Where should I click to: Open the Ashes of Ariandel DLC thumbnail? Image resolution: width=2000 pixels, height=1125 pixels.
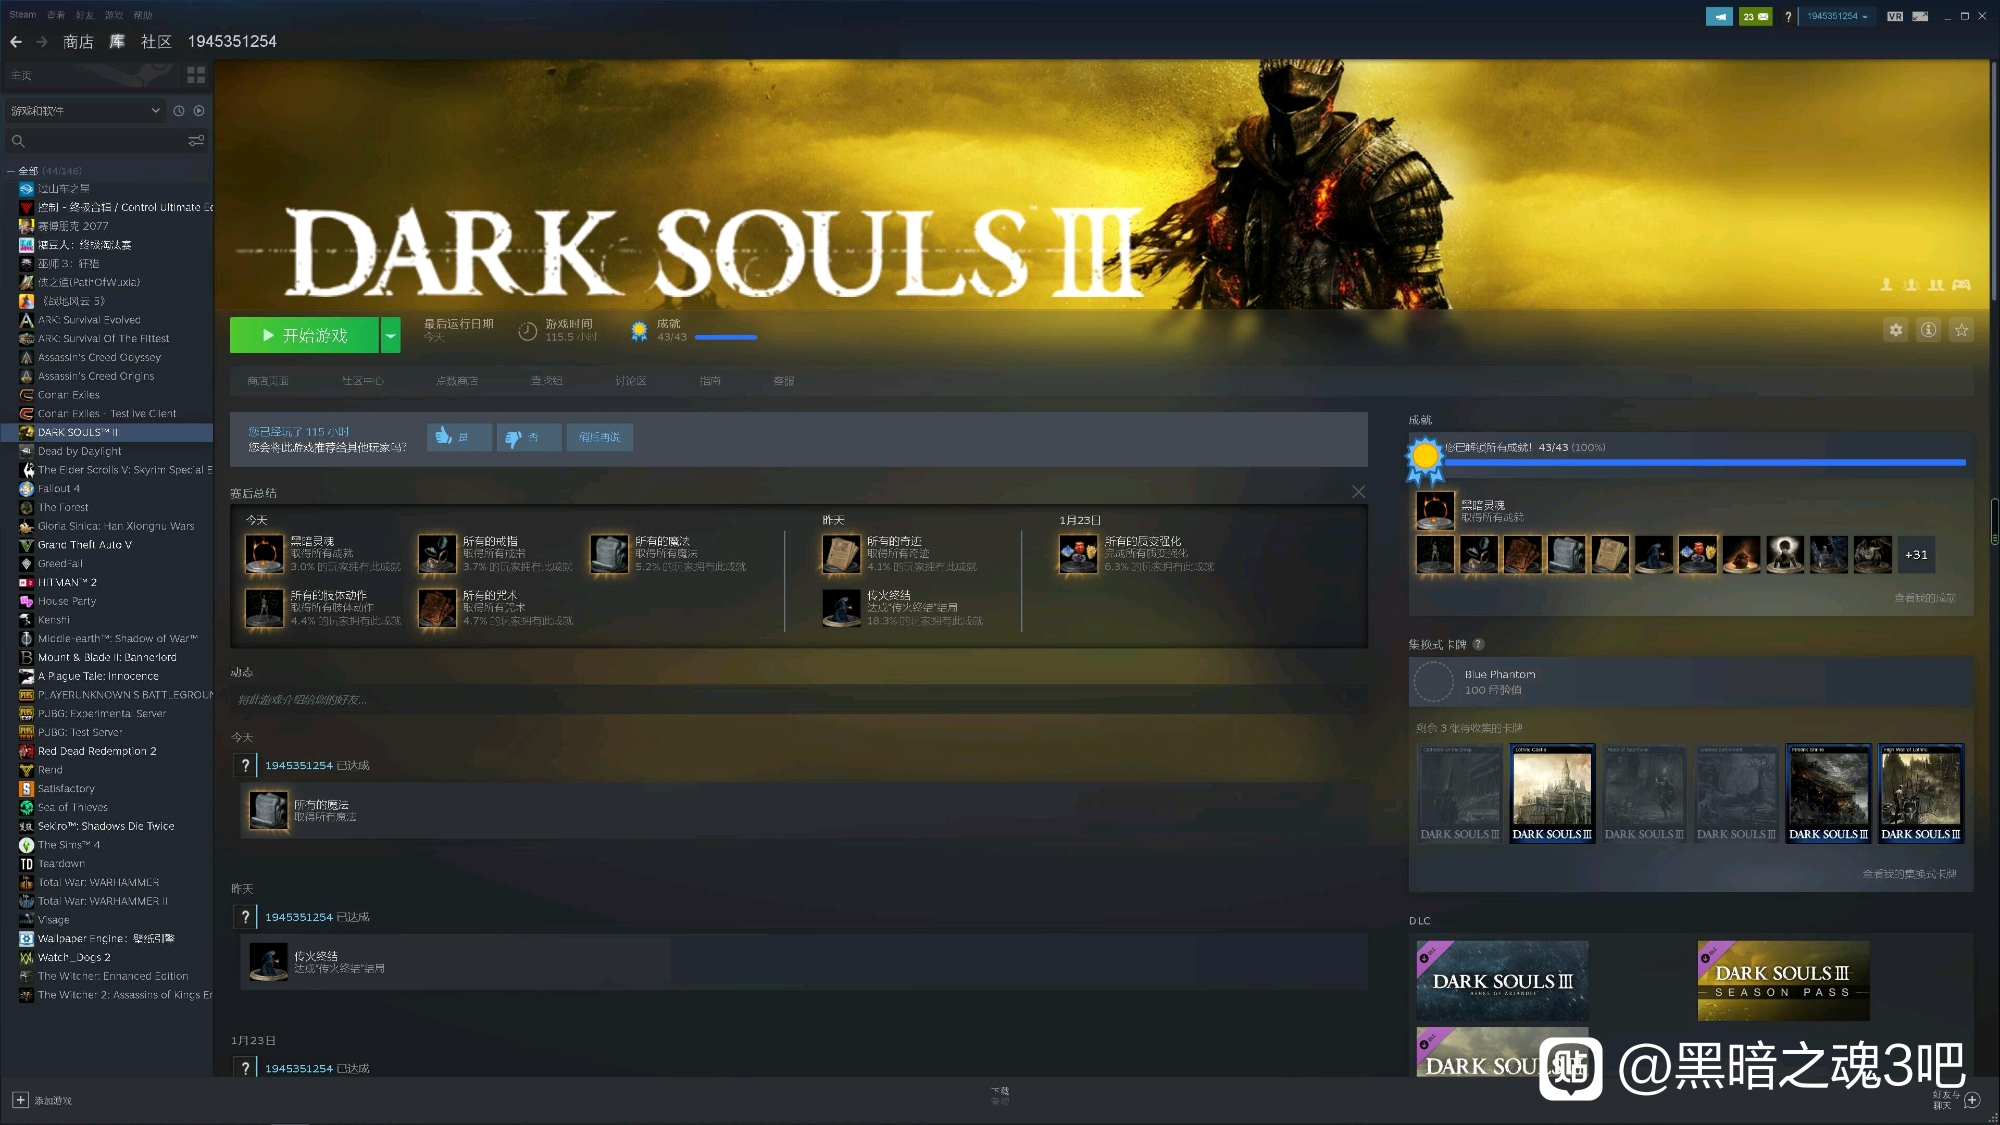[x=1502, y=980]
